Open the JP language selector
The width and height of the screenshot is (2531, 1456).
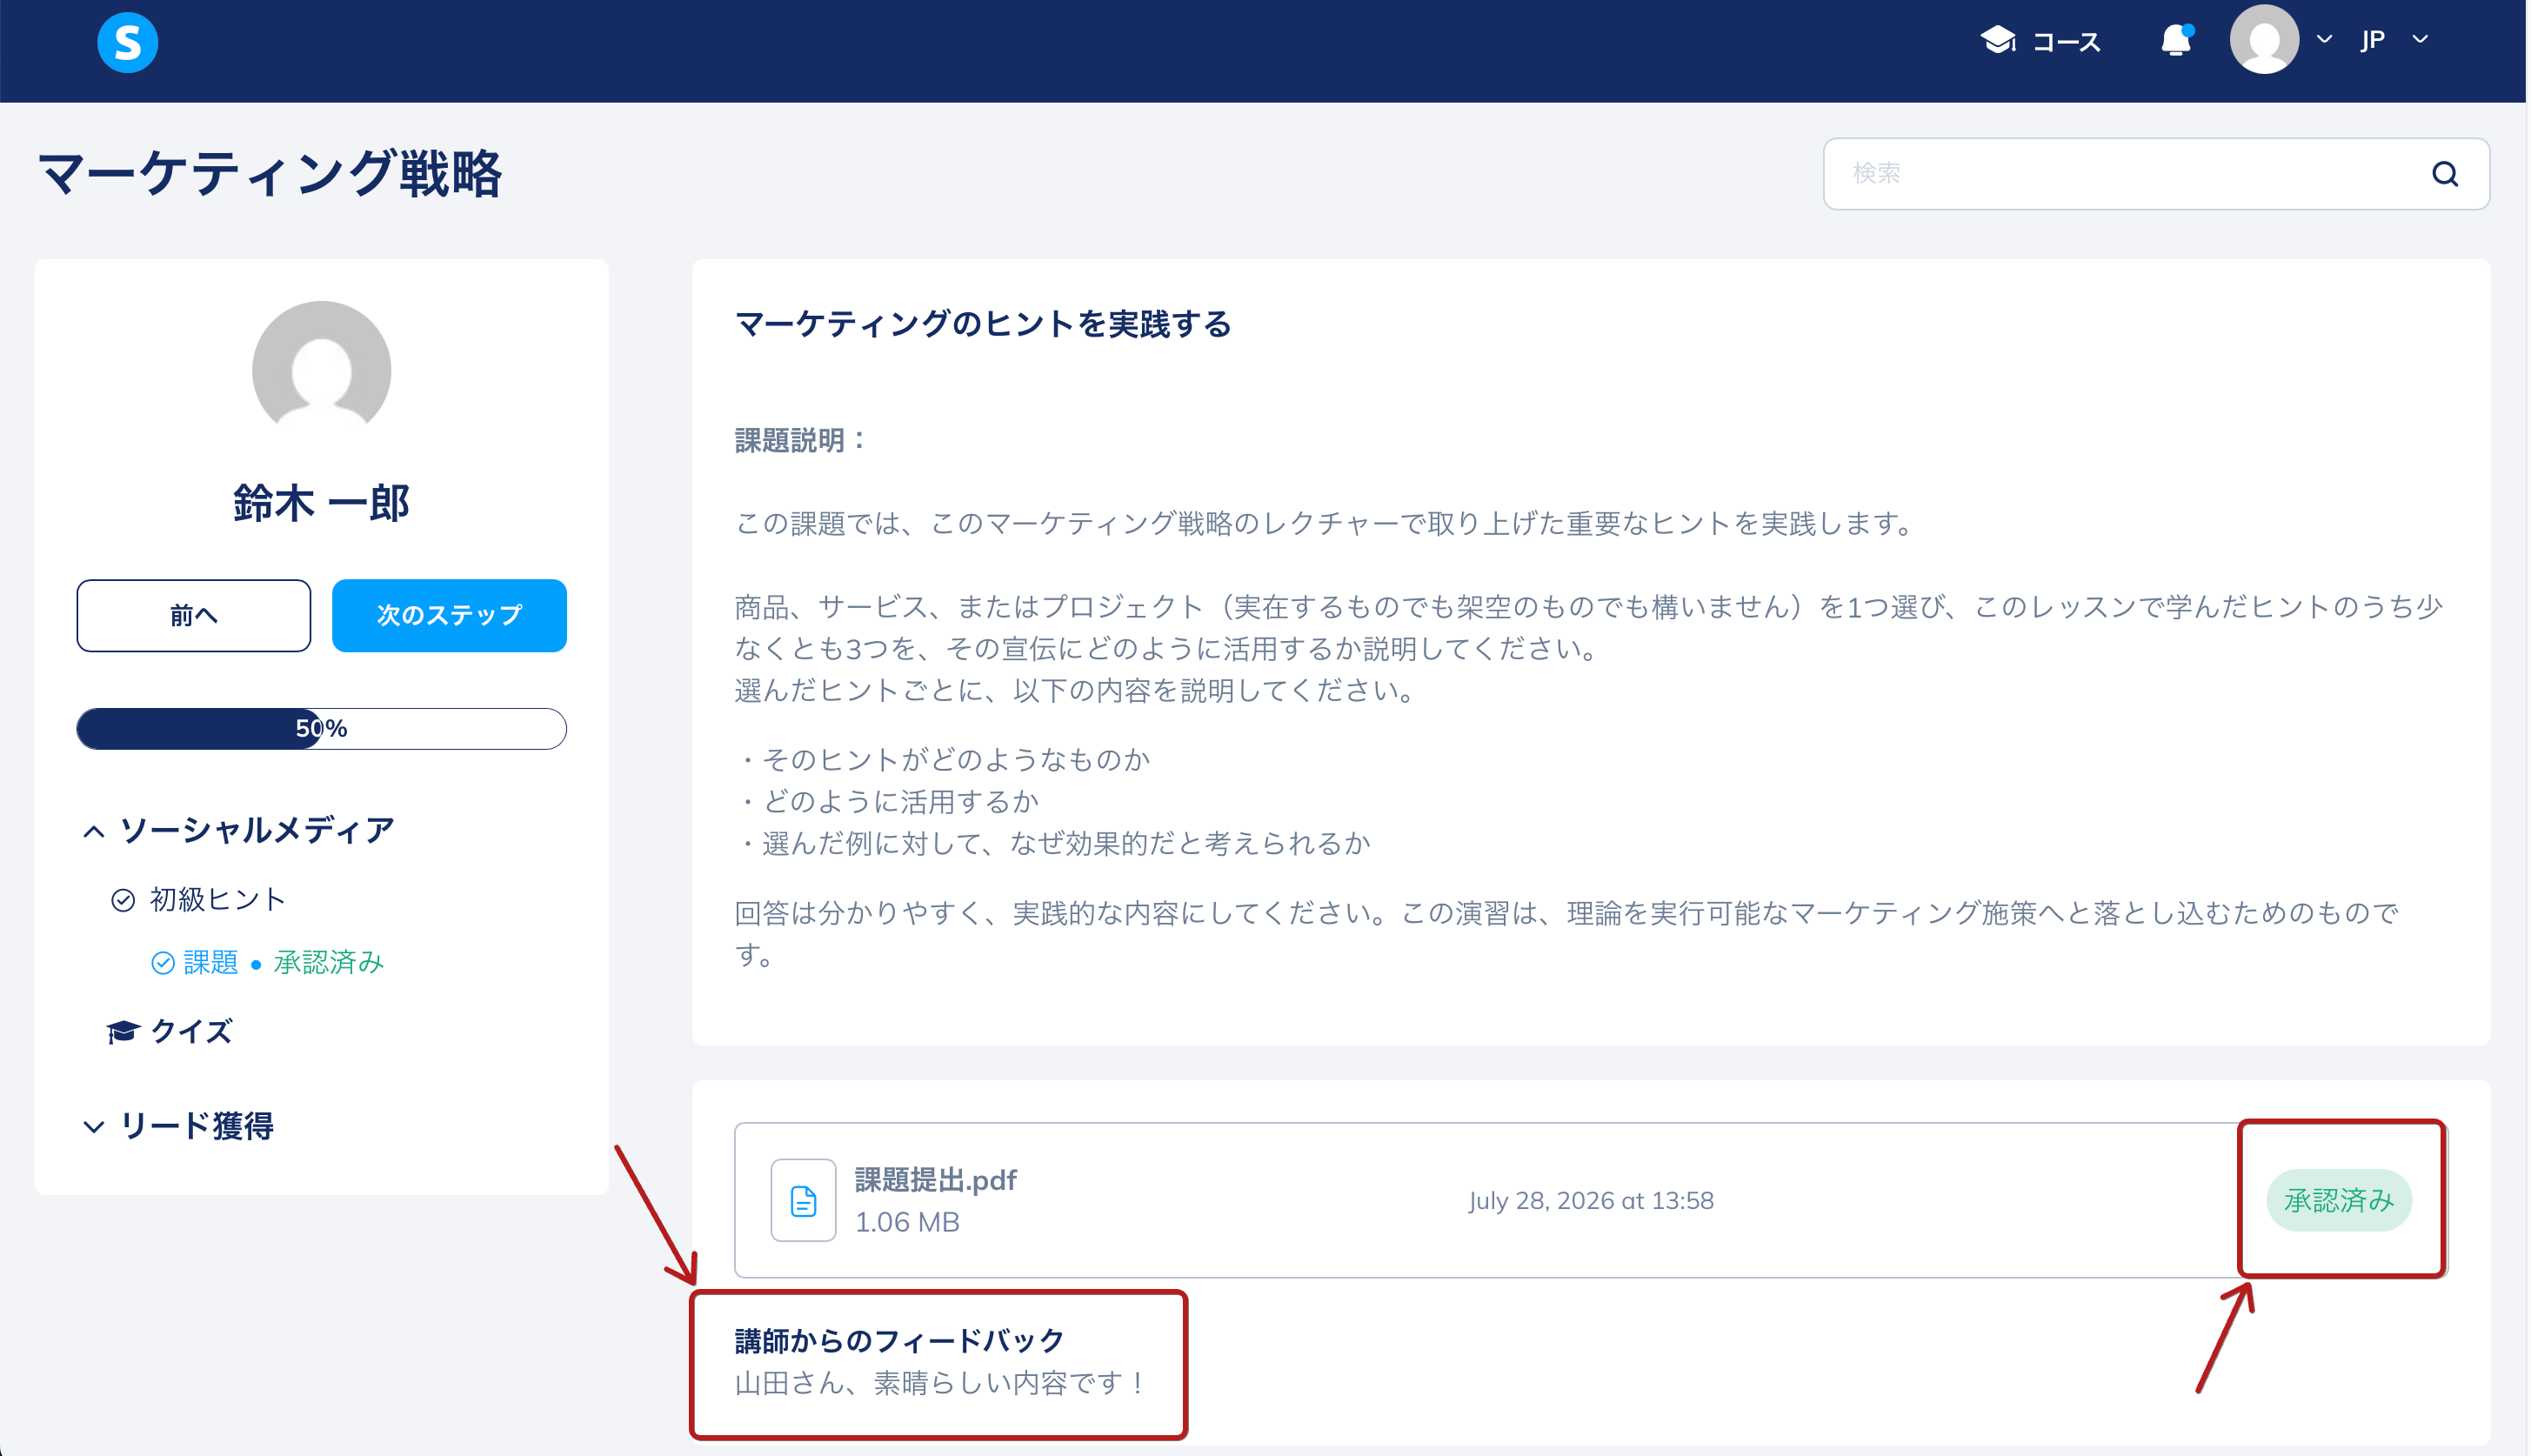click(x=2373, y=40)
